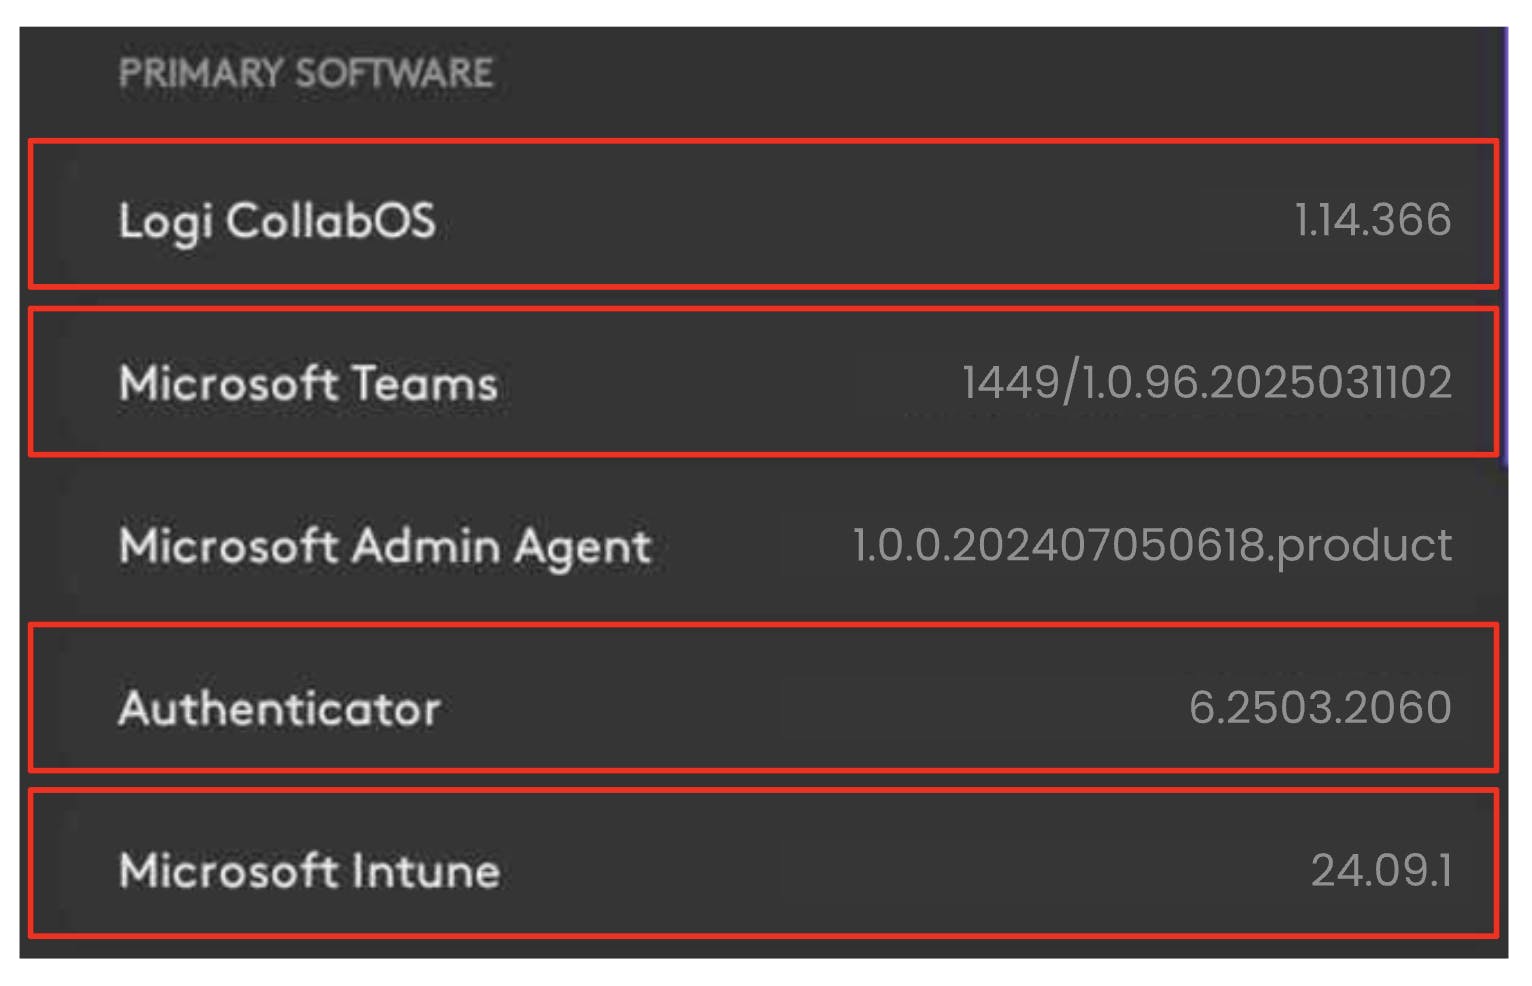Click the Authenticator version 6.2503.2060
The image size is (1532, 986).
pos(1319,709)
